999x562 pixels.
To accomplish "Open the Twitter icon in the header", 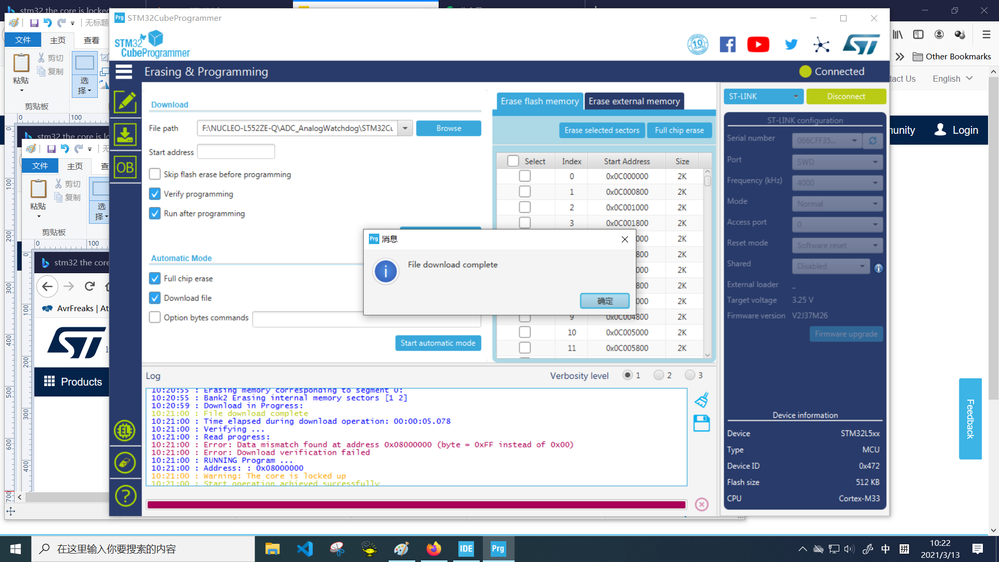I will pyautogui.click(x=791, y=44).
